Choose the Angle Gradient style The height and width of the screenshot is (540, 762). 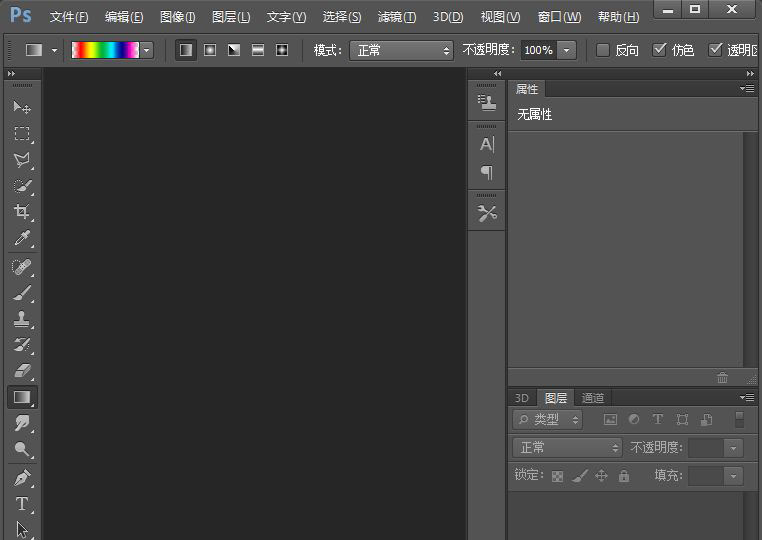234,50
